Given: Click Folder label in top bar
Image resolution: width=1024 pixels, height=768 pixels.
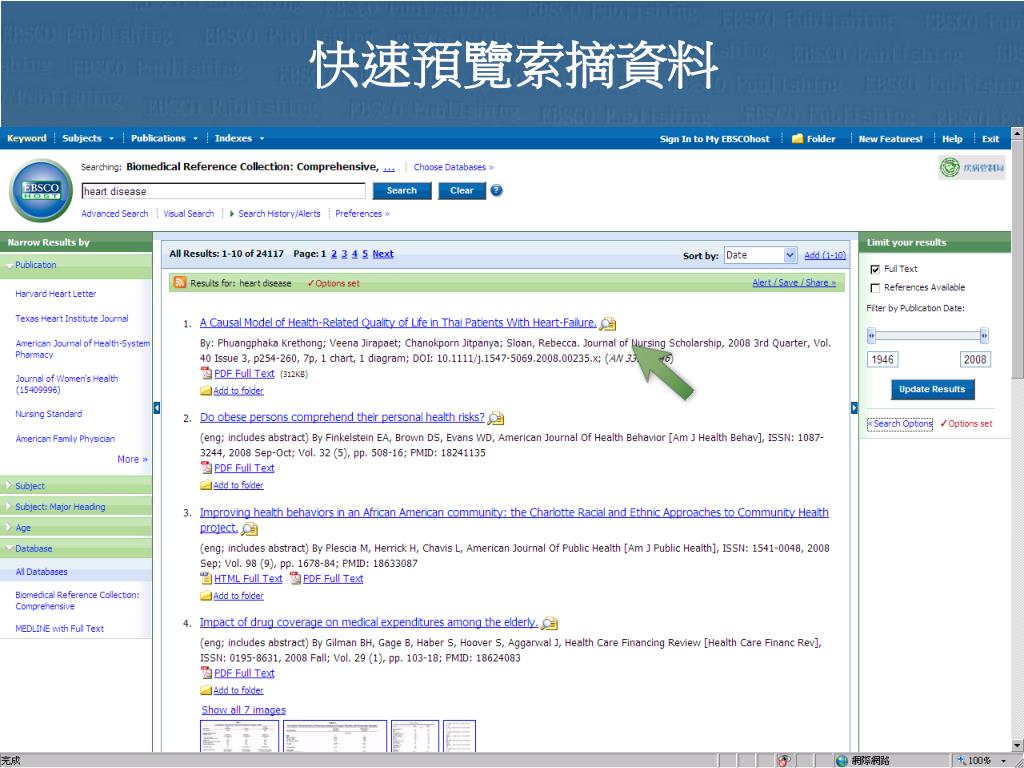Looking at the screenshot, I should pos(821,139).
